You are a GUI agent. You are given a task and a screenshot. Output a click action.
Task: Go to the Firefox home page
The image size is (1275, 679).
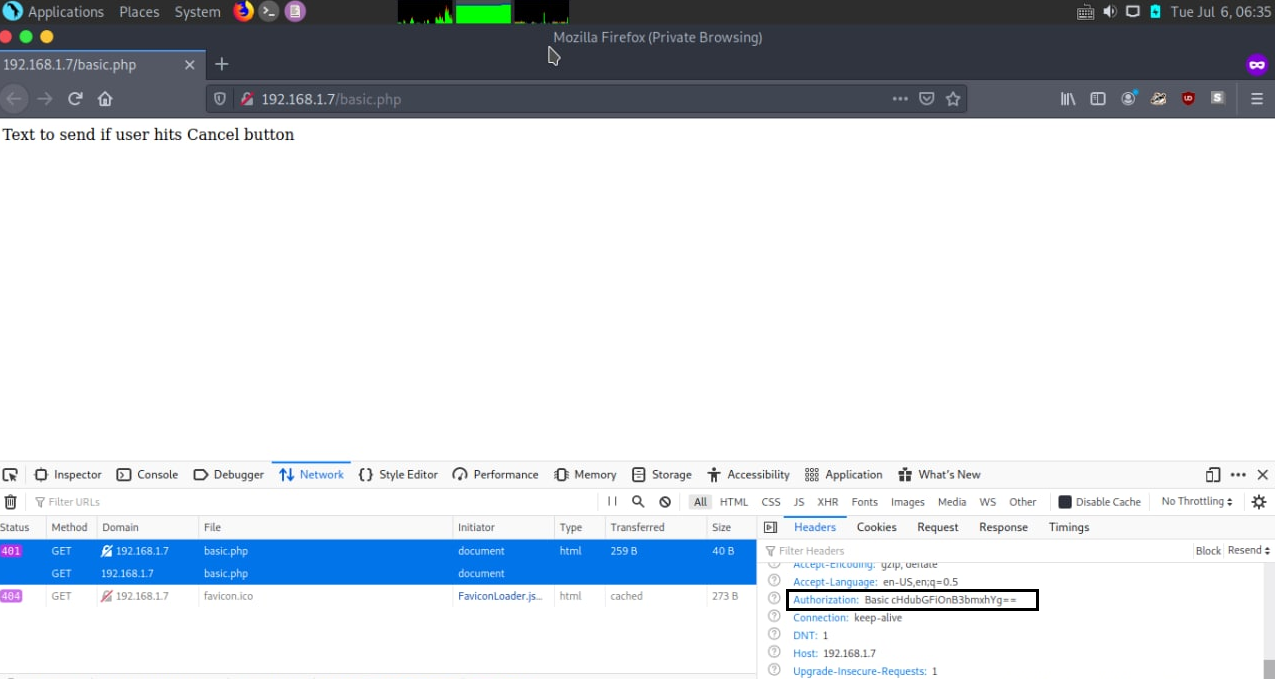(x=105, y=99)
